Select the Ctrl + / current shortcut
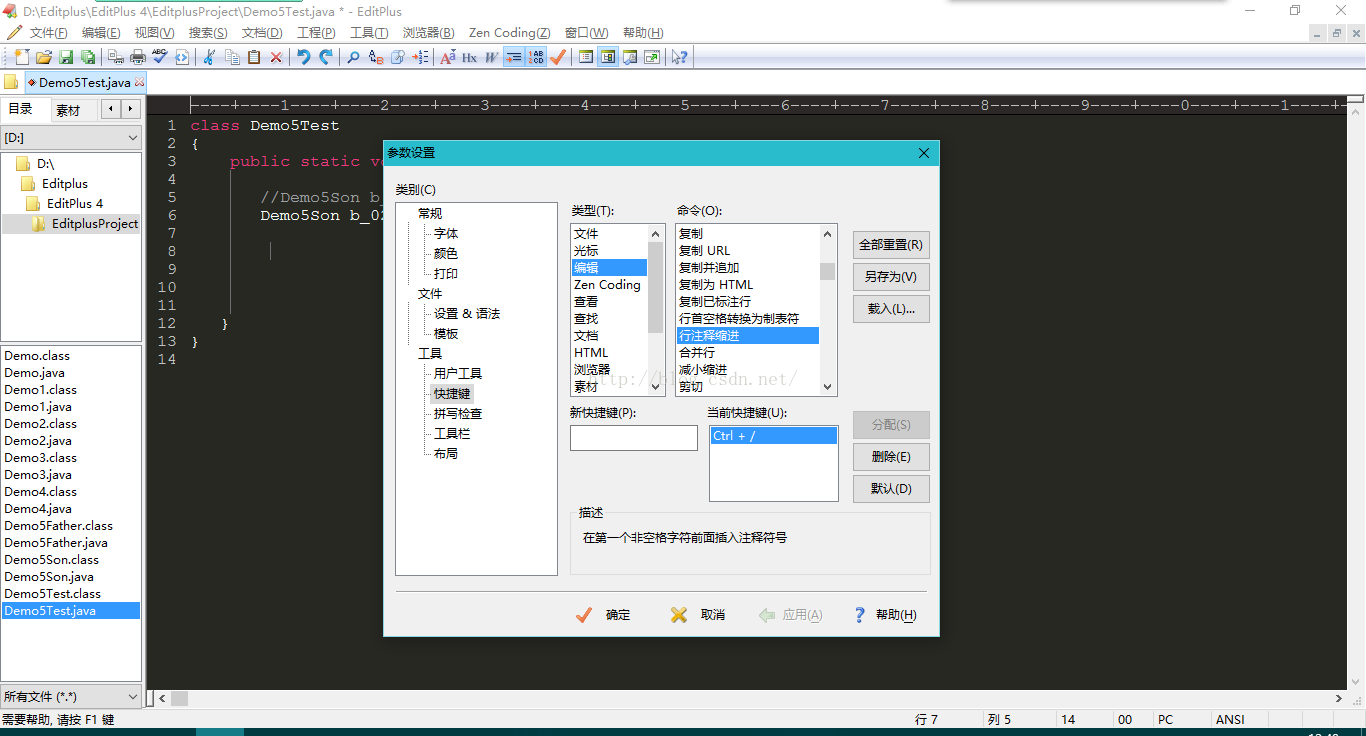The image size is (1366, 736). (774, 436)
